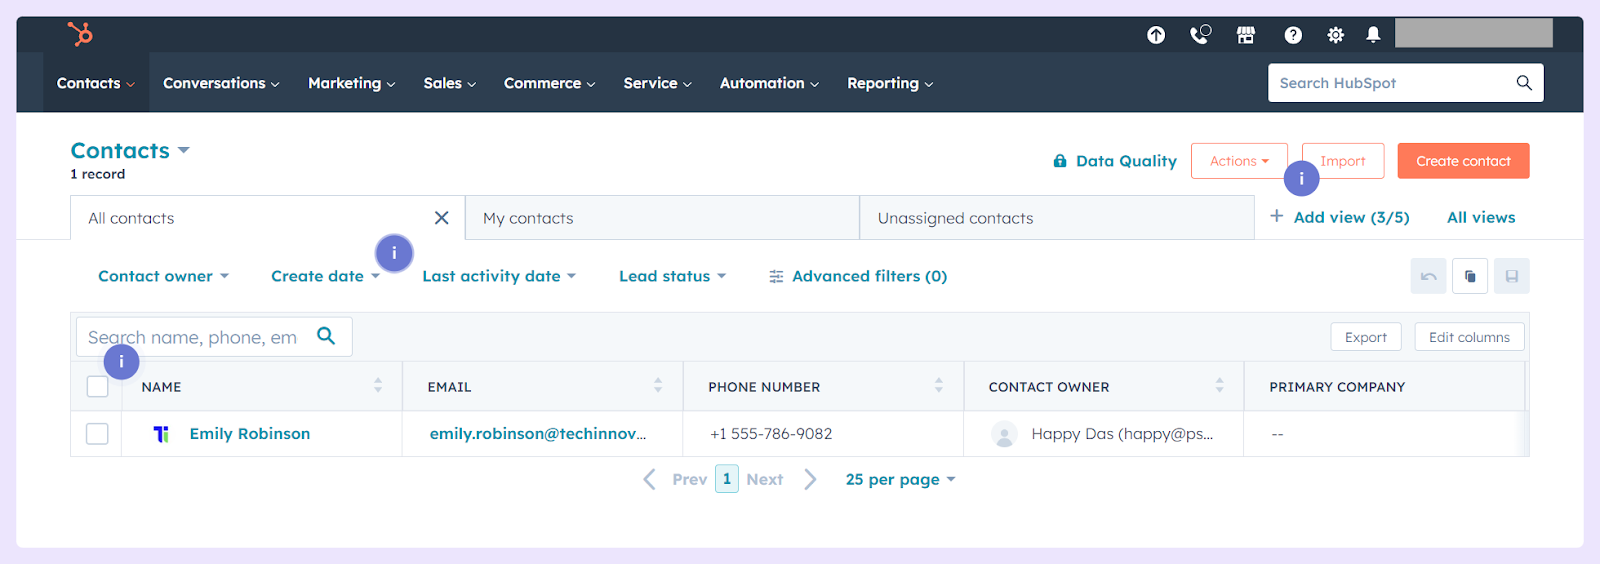The image size is (1600, 564).
Task: Select the All contacts tab
Action: [x=267, y=218]
